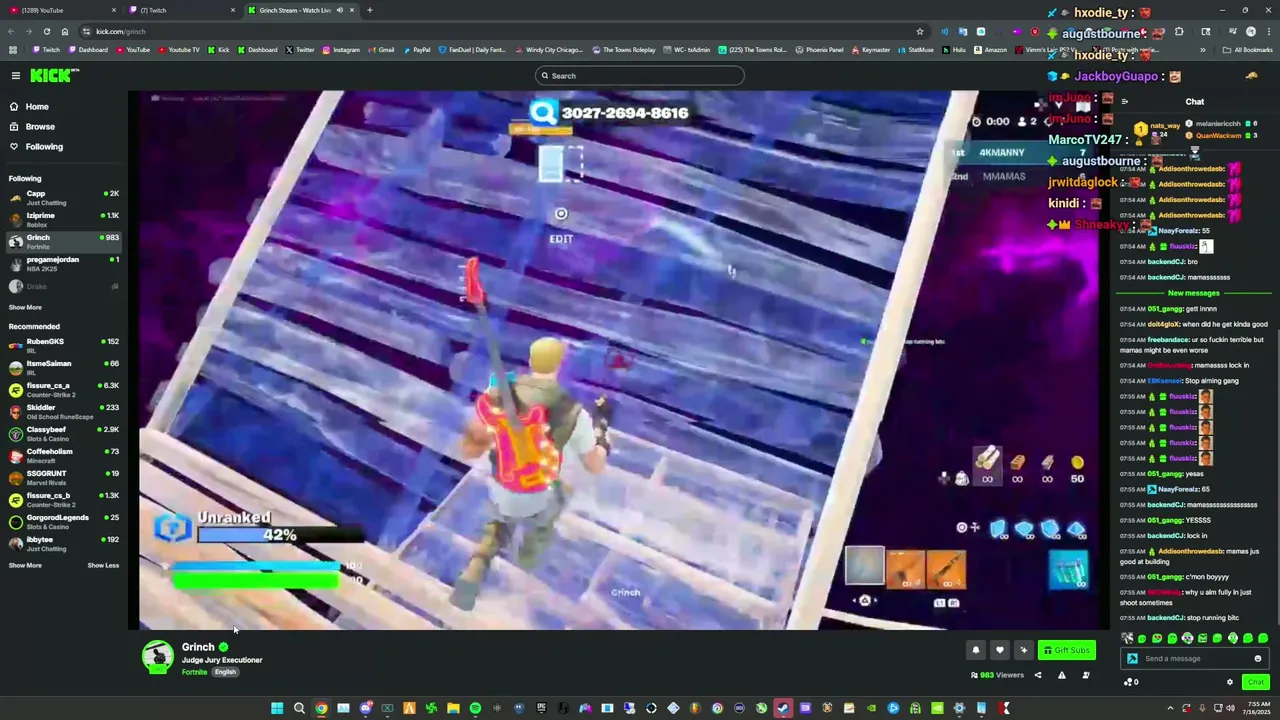Report stream via warning triangle icon
Viewport: 1280px width, 720px height.
pos(1062,675)
